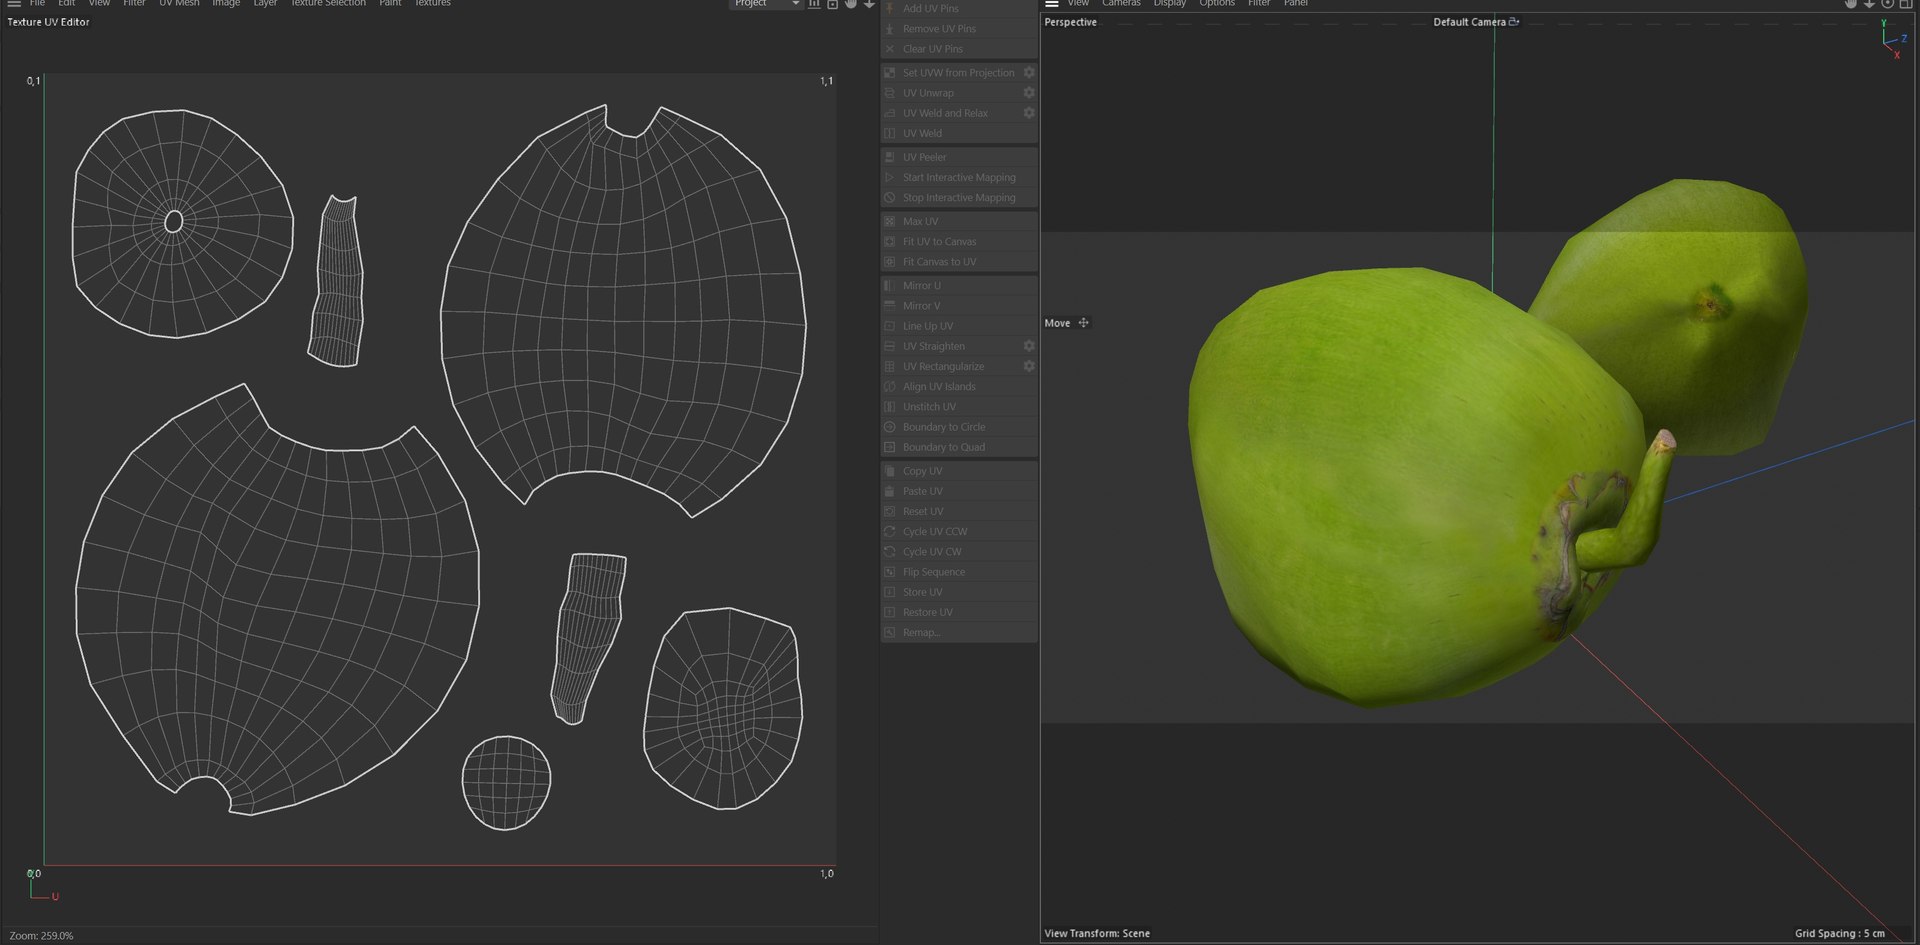Click the Copy UV command
Screen dimensions: 1920x945
[959, 471]
